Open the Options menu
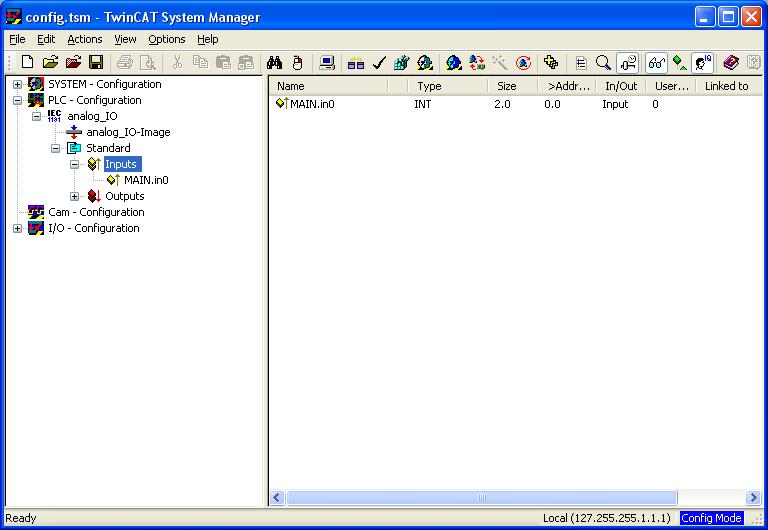The width and height of the screenshot is (768, 530). [x=167, y=39]
